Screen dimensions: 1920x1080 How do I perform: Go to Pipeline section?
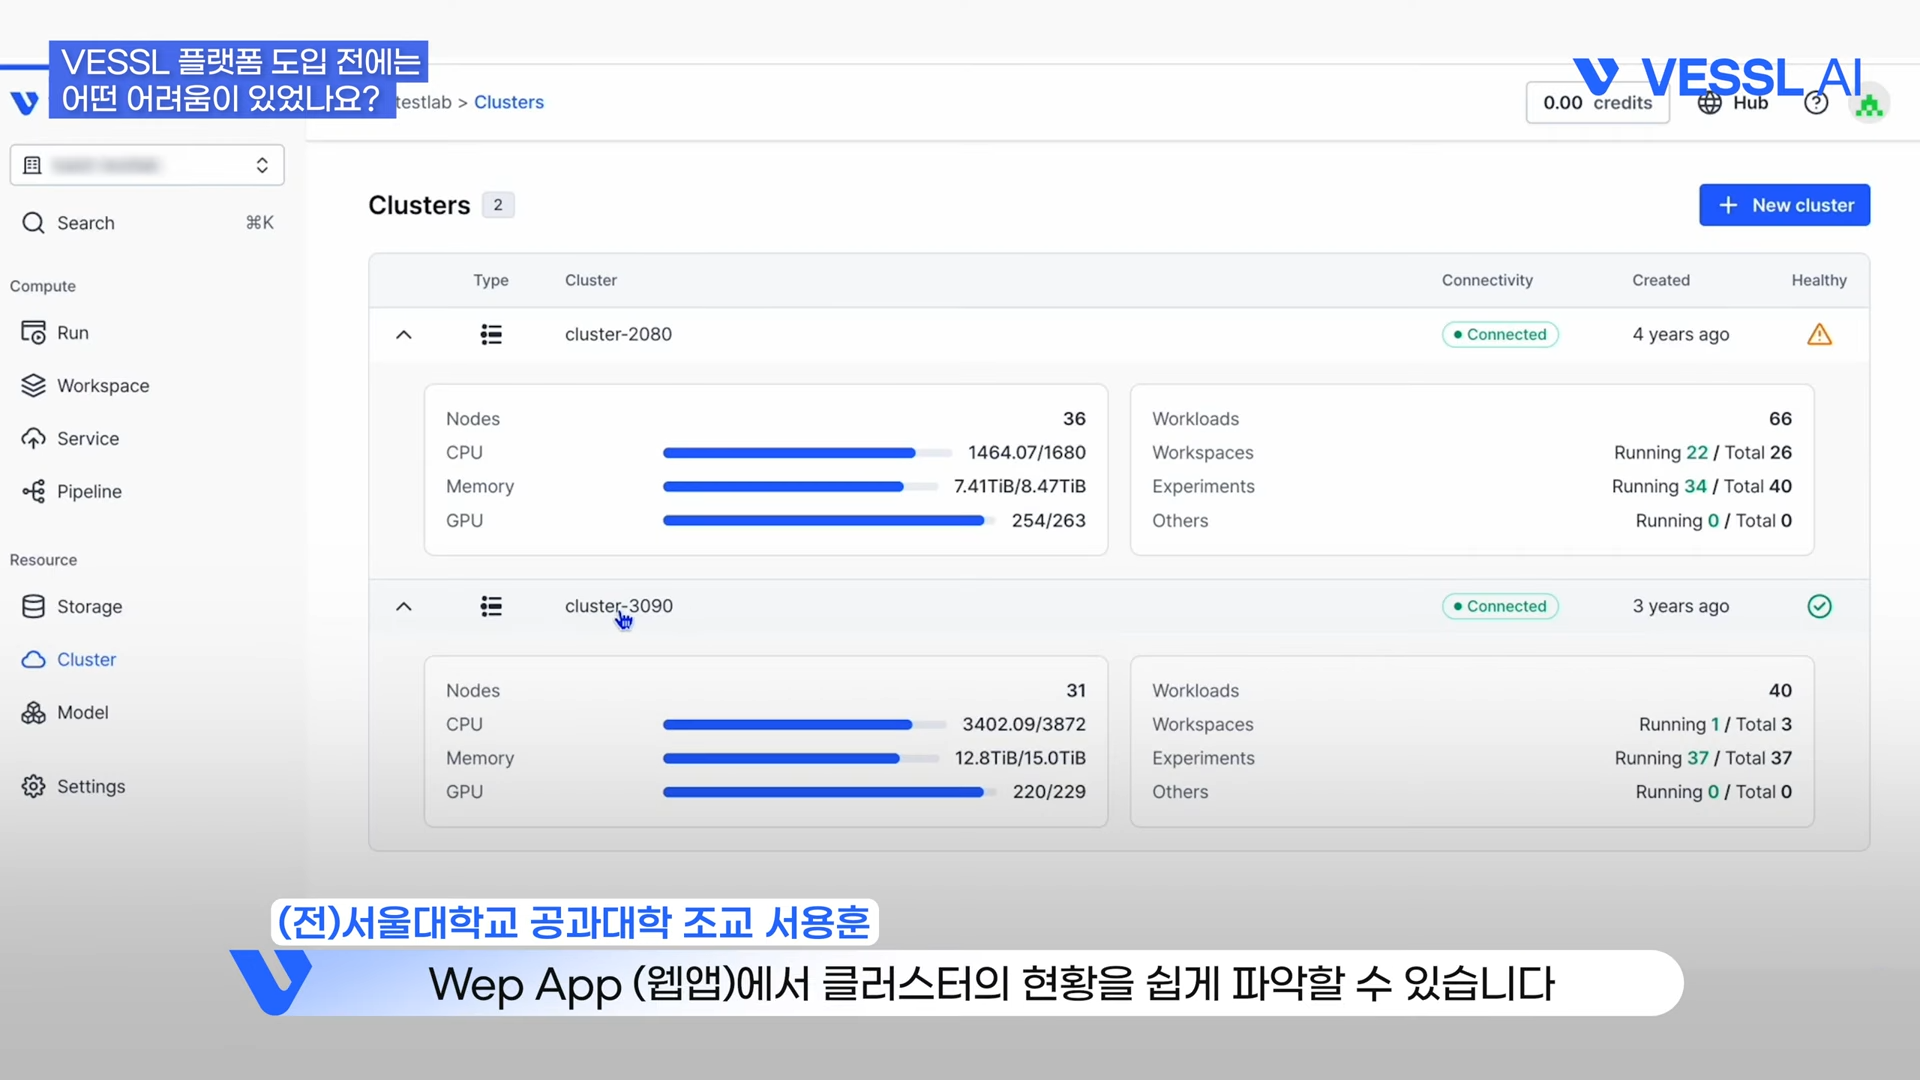[89, 491]
